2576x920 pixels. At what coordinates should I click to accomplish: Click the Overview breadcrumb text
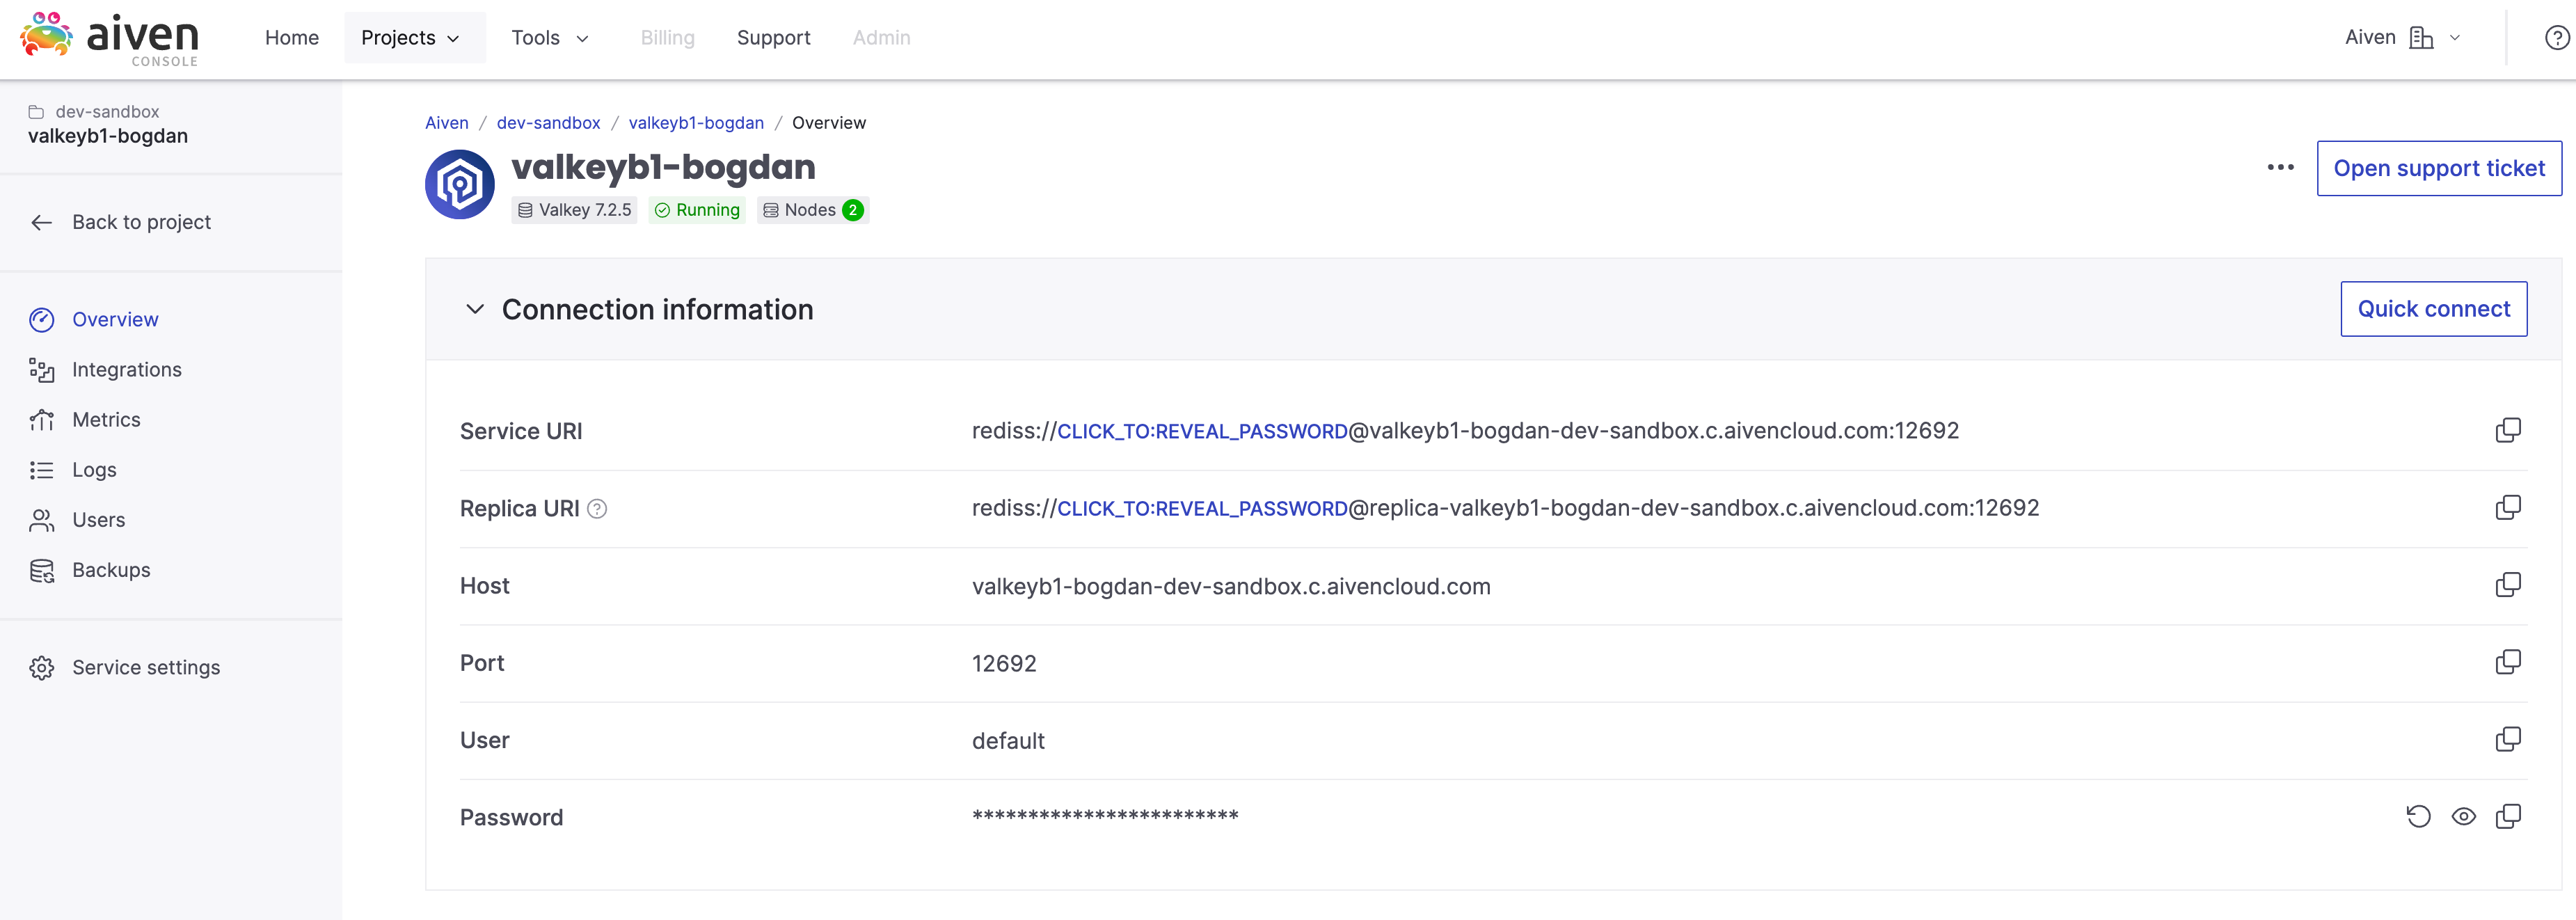point(829,123)
